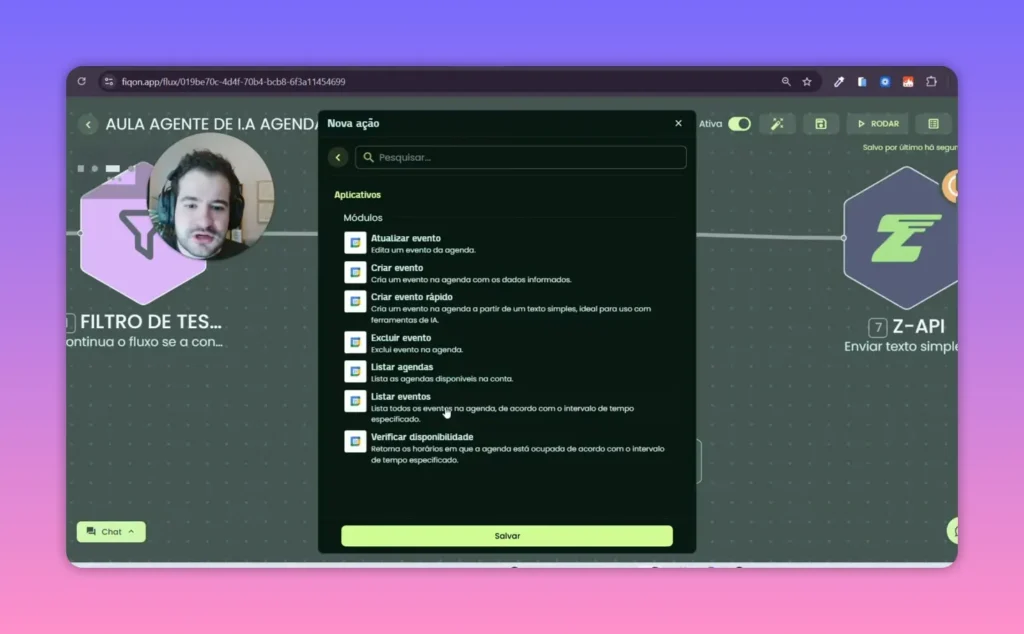Open the list panel icon beside RODAR
The height and width of the screenshot is (634, 1024).
point(933,124)
